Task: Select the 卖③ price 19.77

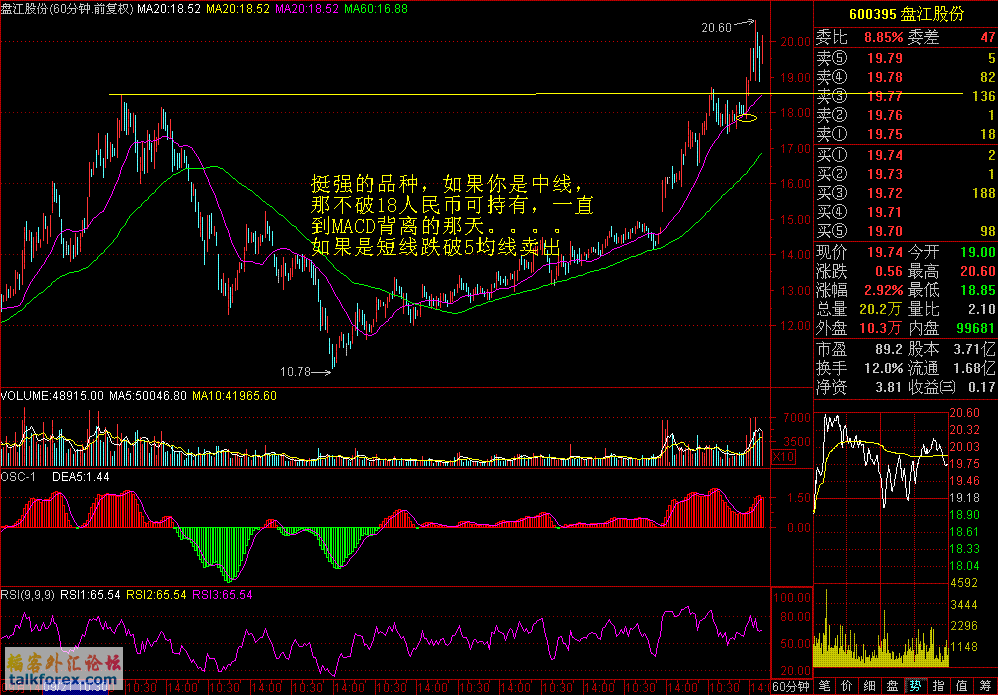Action: tap(884, 97)
